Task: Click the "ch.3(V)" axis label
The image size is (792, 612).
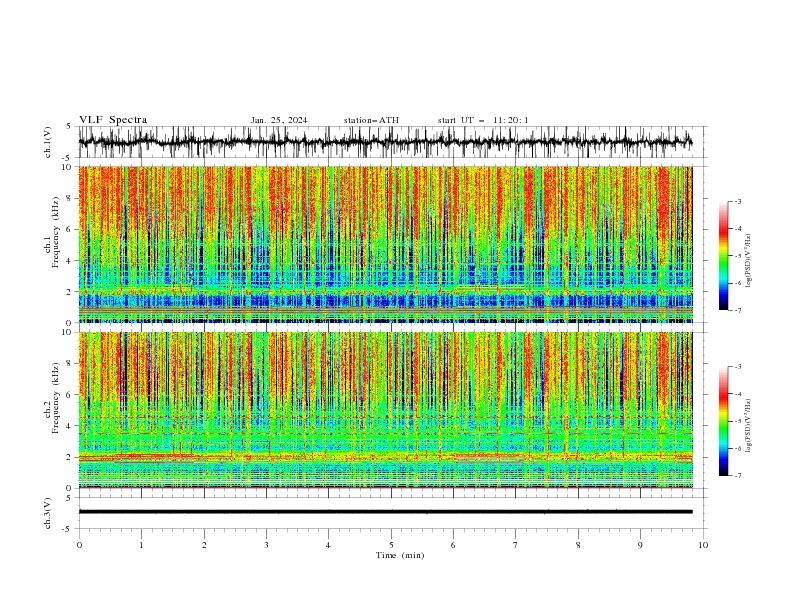Action: 48,513
